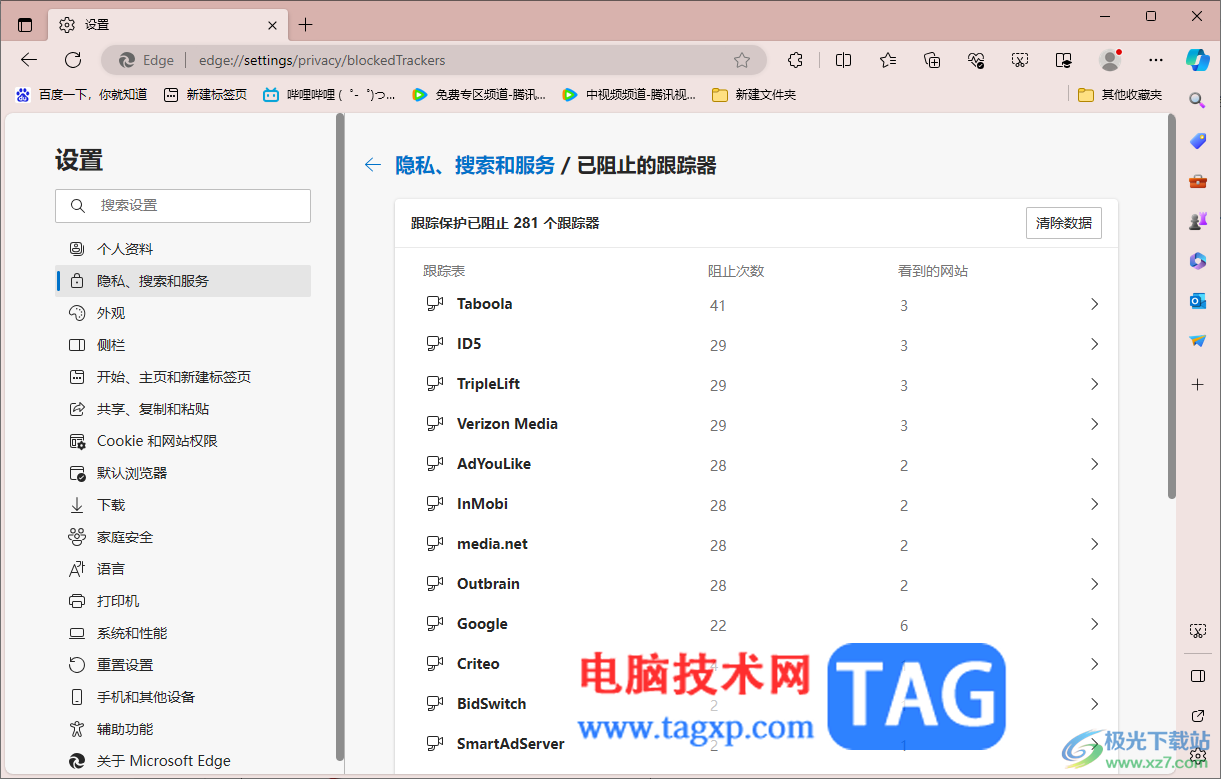Open the 免费专区频道-腾讯 bookmark
The image size is (1221, 779).
tap(479, 95)
